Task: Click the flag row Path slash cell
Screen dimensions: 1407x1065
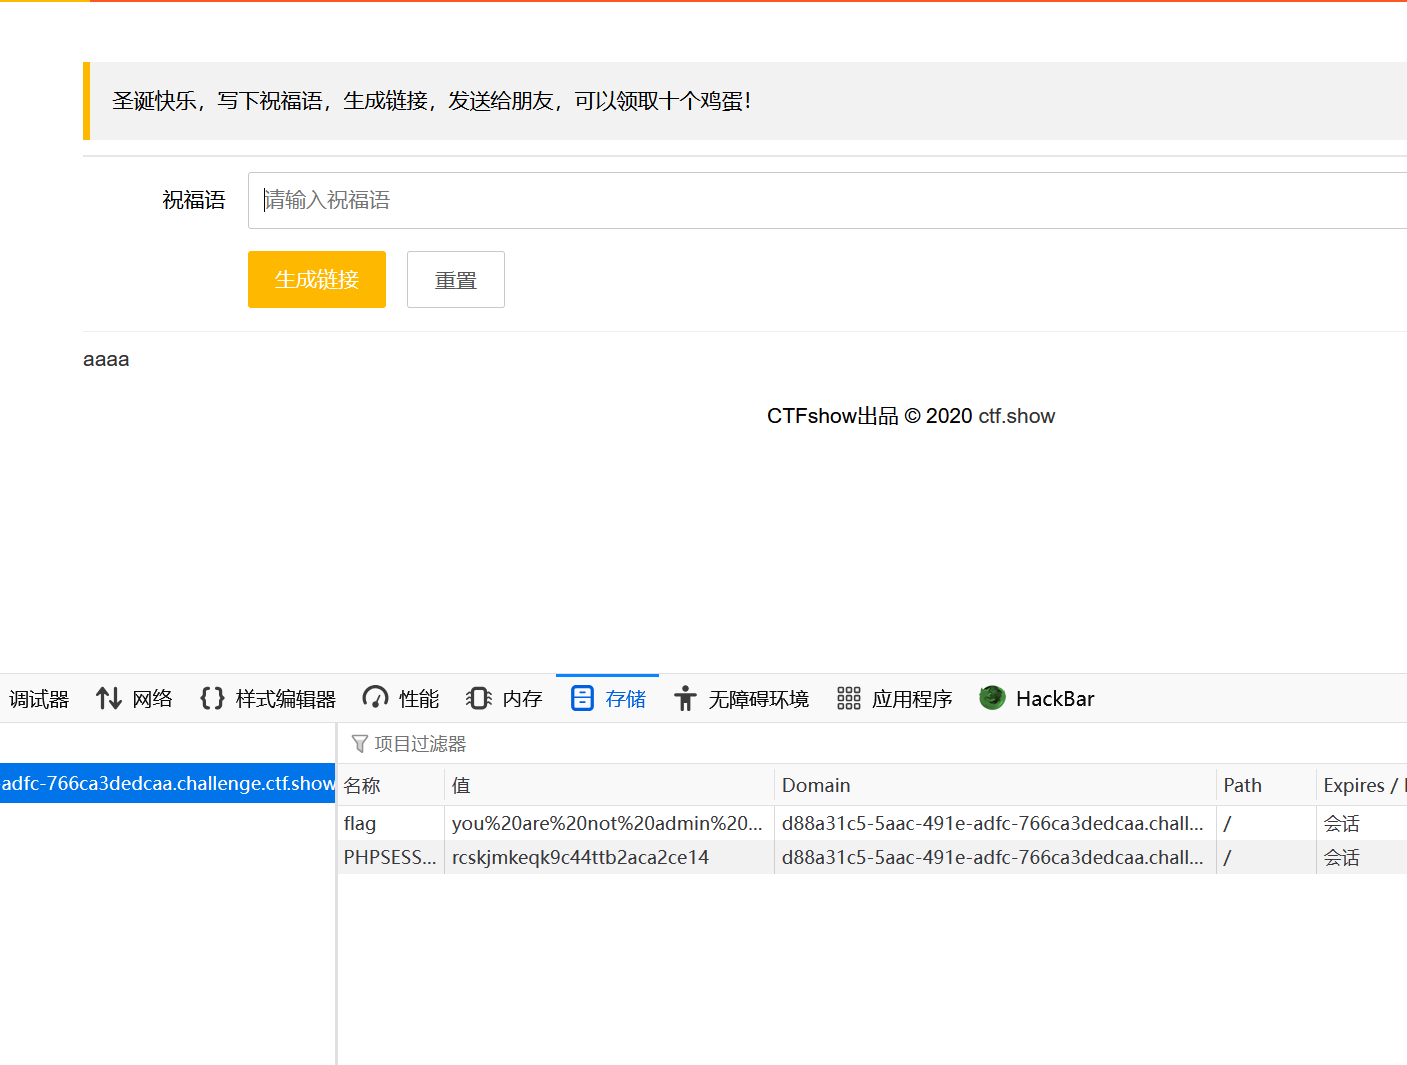Action: click(x=1266, y=823)
